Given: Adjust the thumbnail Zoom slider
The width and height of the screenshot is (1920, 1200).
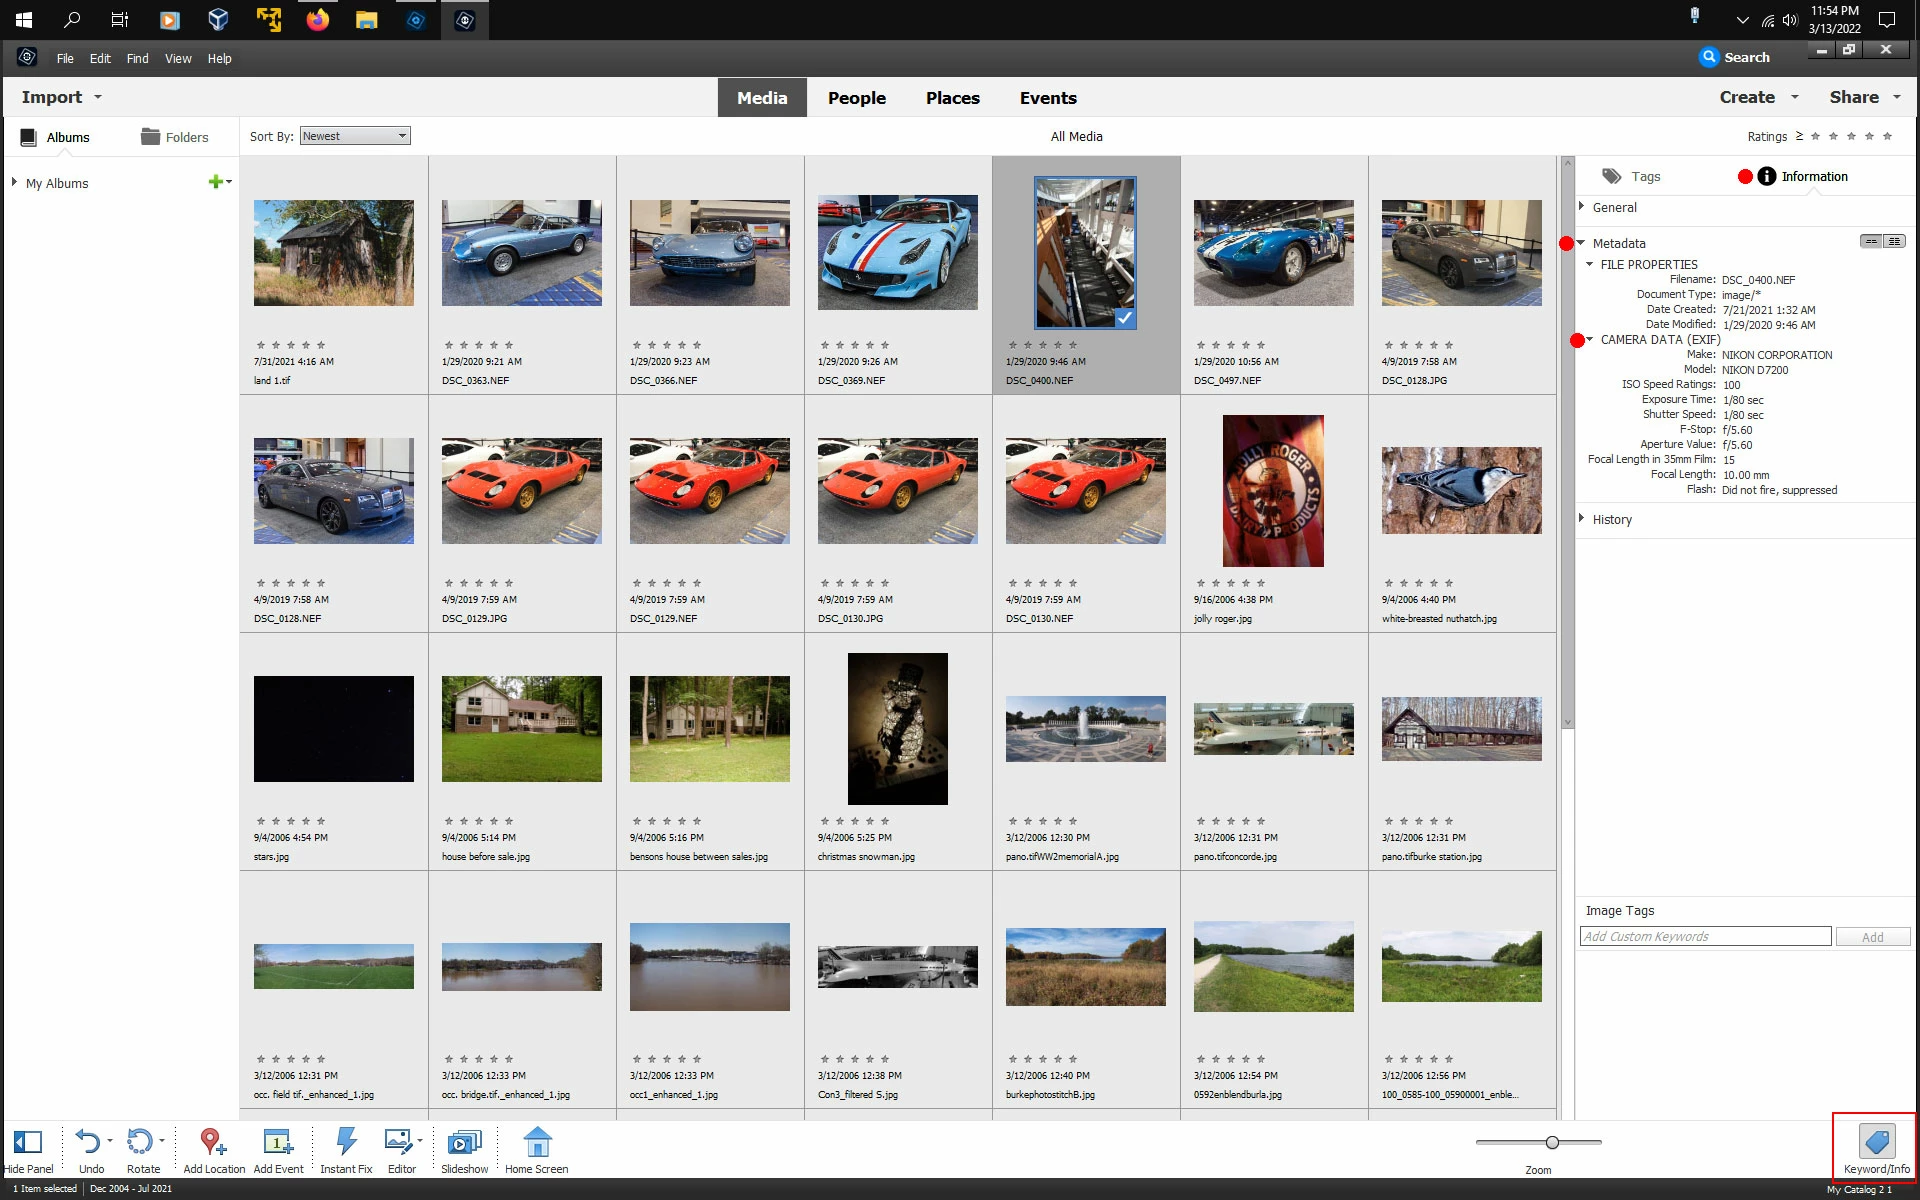Looking at the screenshot, I should click(x=1552, y=1142).
